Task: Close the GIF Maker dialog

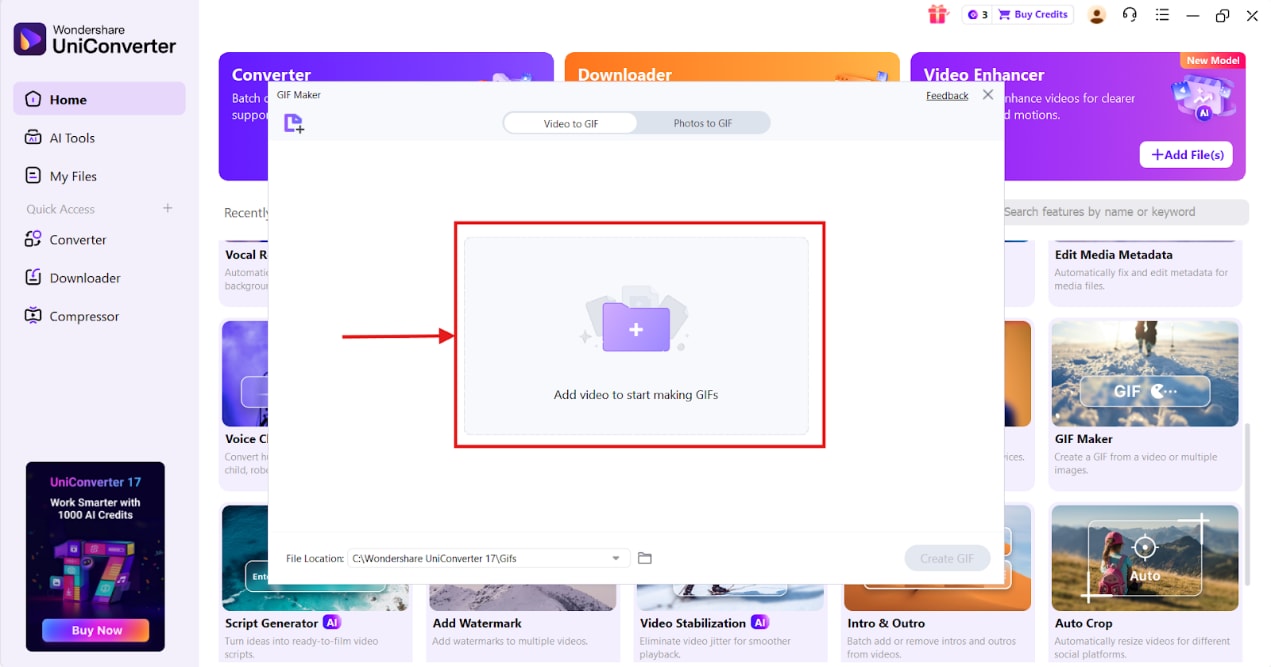Action: [x=988, y=95]
